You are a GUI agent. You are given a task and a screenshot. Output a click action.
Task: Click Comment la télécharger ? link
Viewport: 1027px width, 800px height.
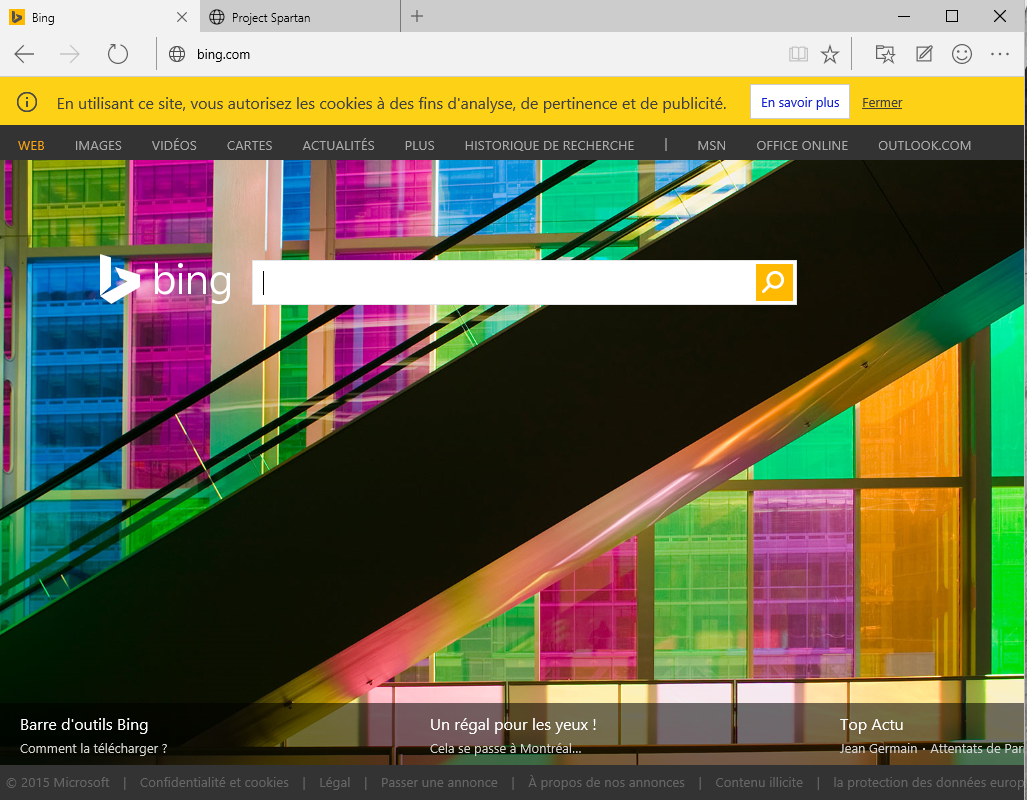click(x=94, y=748)
